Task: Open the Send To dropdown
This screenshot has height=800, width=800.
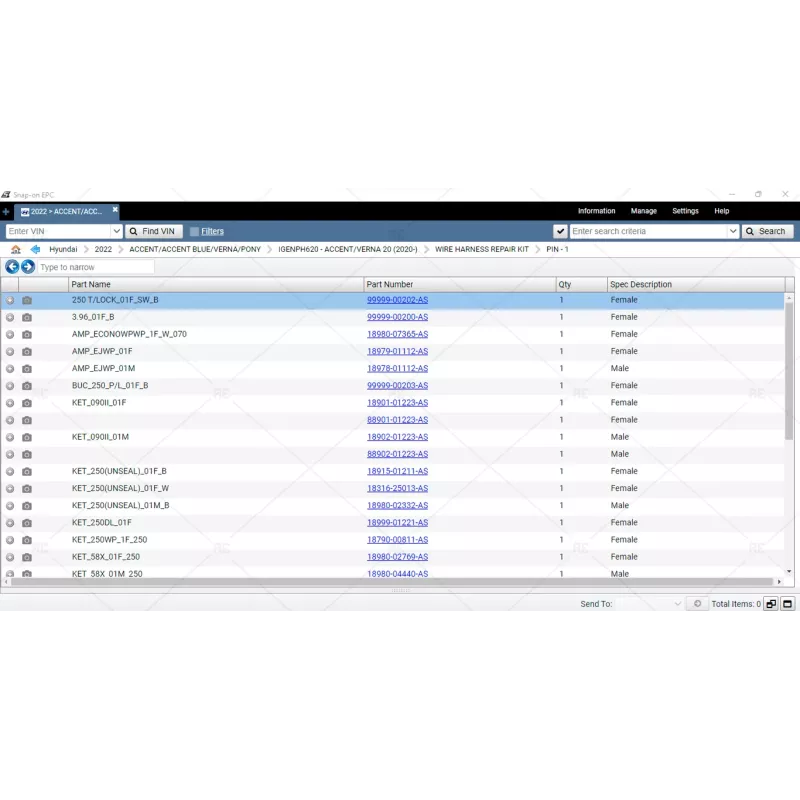Action: pos(678,604)
